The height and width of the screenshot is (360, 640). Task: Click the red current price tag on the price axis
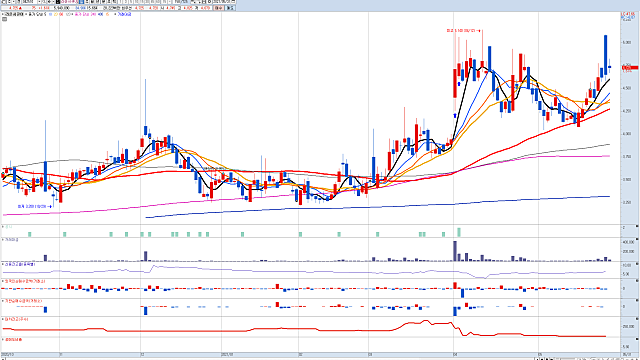pyautogui.click(x=630, y=67)
